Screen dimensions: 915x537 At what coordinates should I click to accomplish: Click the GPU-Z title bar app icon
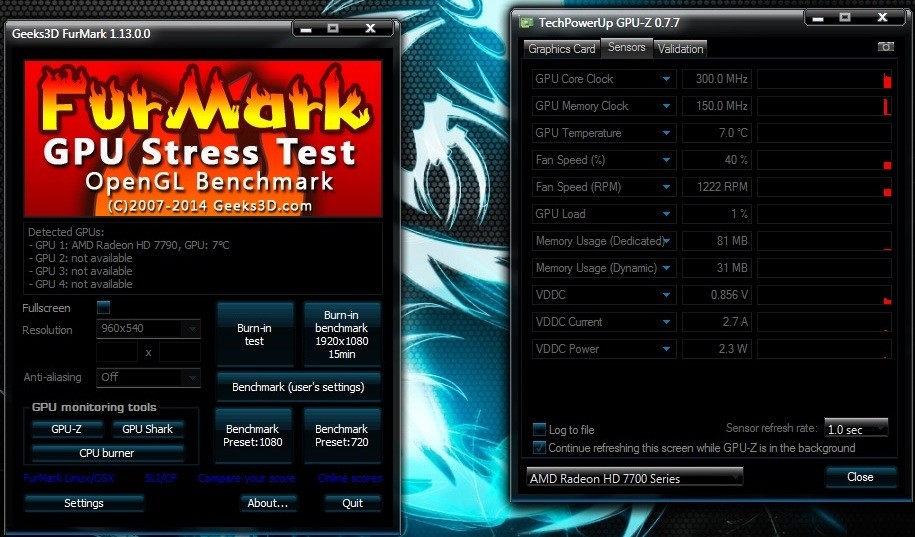526,23
